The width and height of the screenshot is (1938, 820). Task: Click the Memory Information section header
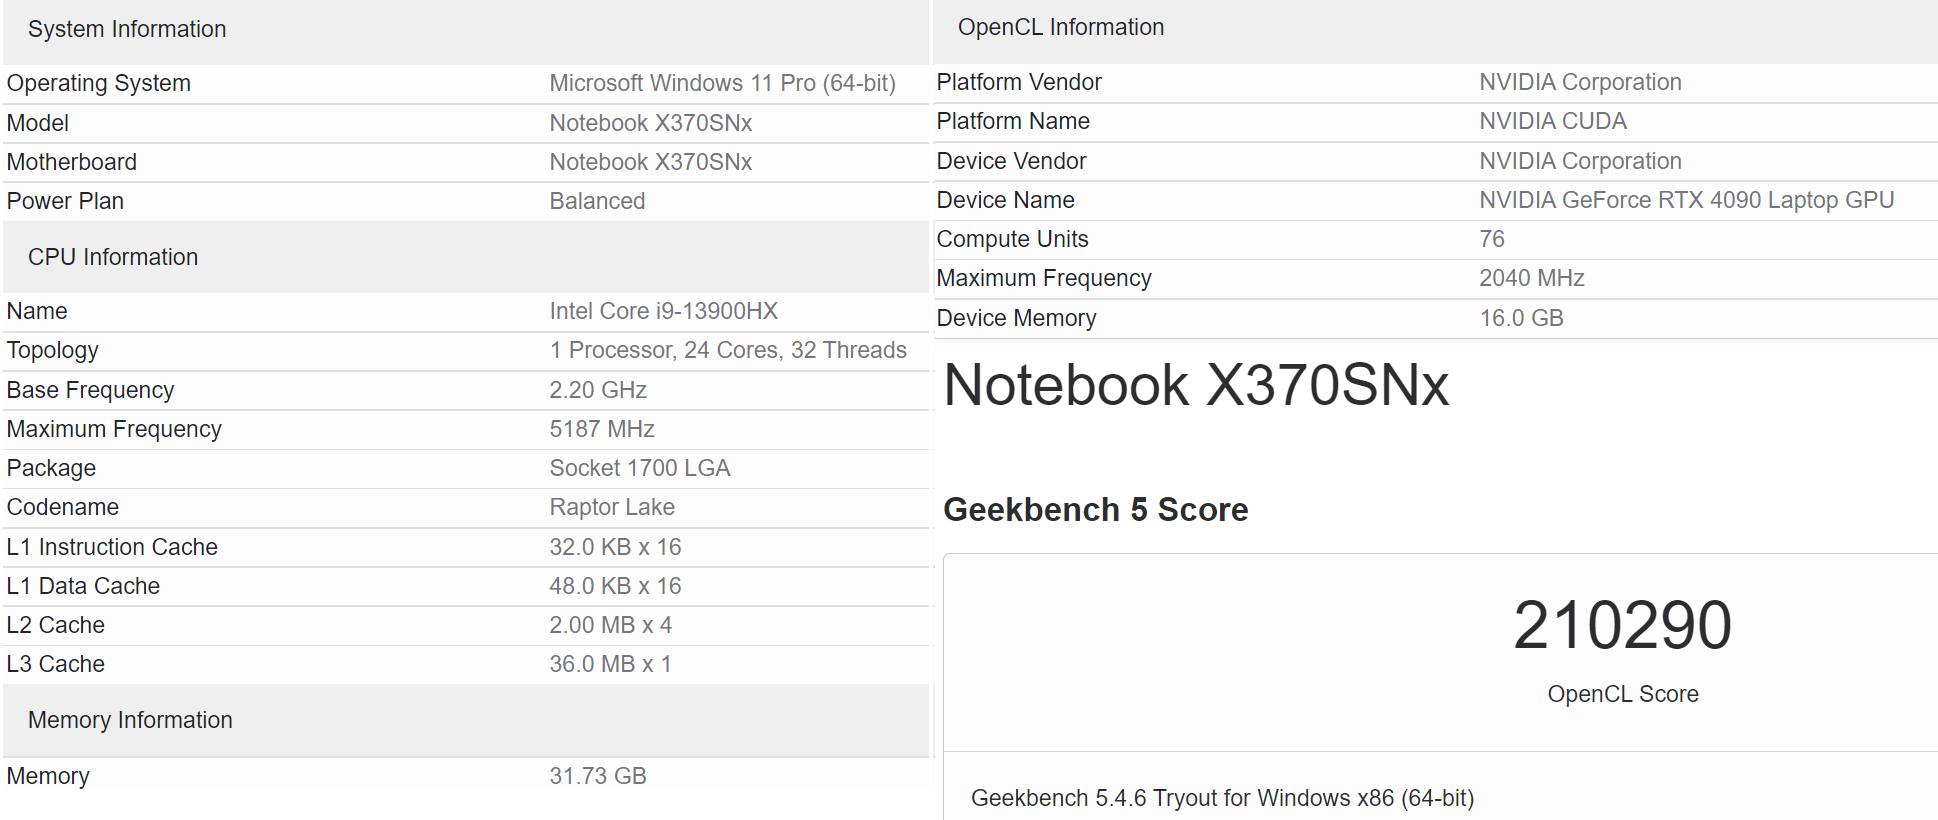coord(130,720)
